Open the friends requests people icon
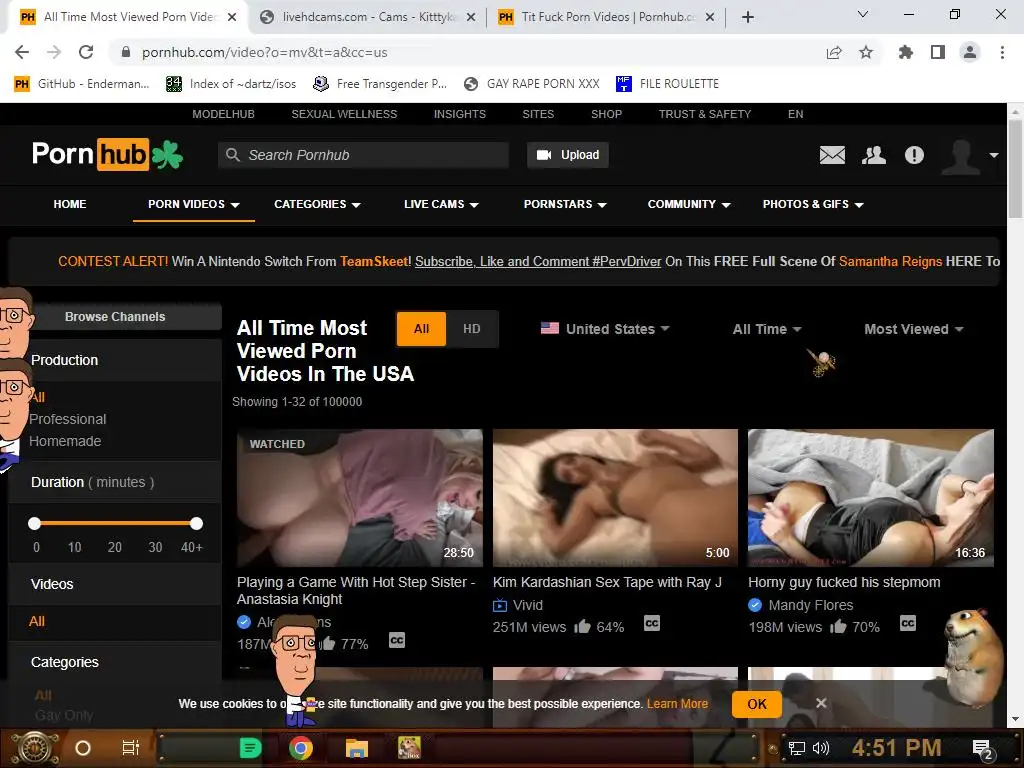 [874, 155]
